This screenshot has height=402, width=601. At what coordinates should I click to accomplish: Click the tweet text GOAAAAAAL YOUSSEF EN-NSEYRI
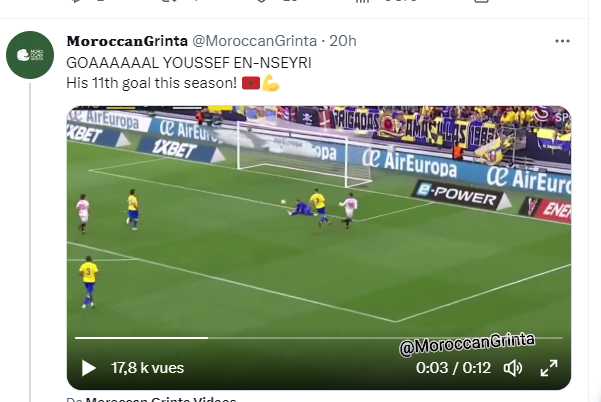(189, 63)
